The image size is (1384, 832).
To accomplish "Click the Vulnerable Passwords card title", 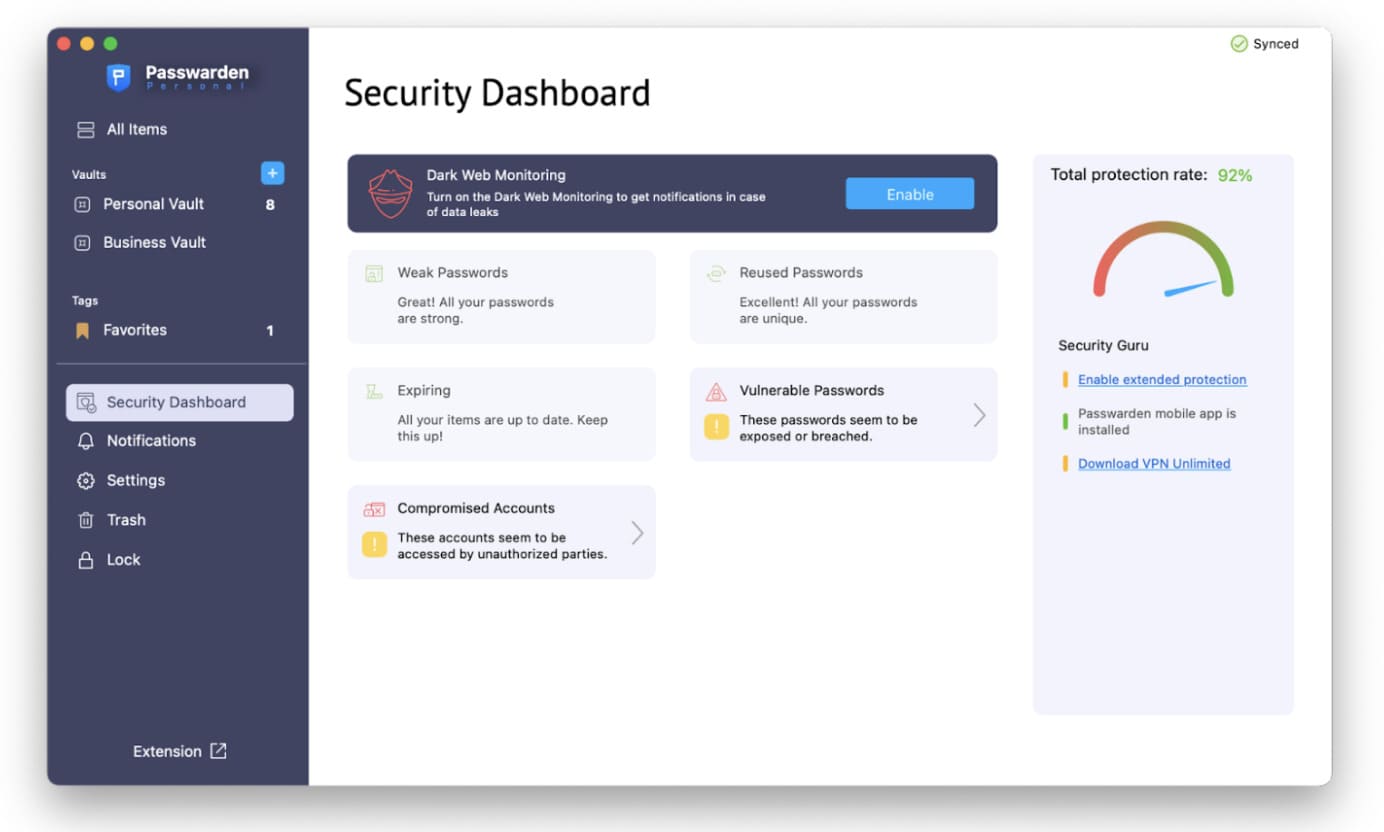I will point(812,391).
